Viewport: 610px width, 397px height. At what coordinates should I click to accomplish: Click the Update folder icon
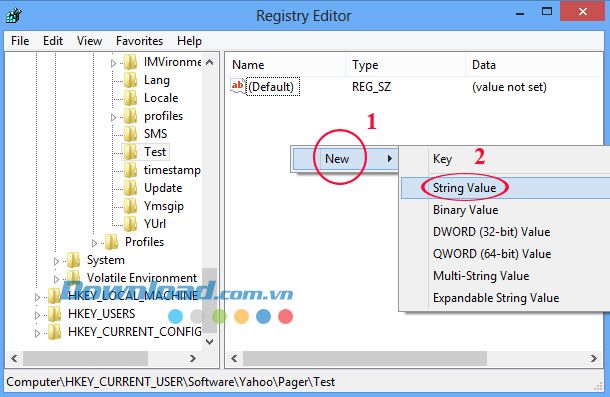[130, 188]
